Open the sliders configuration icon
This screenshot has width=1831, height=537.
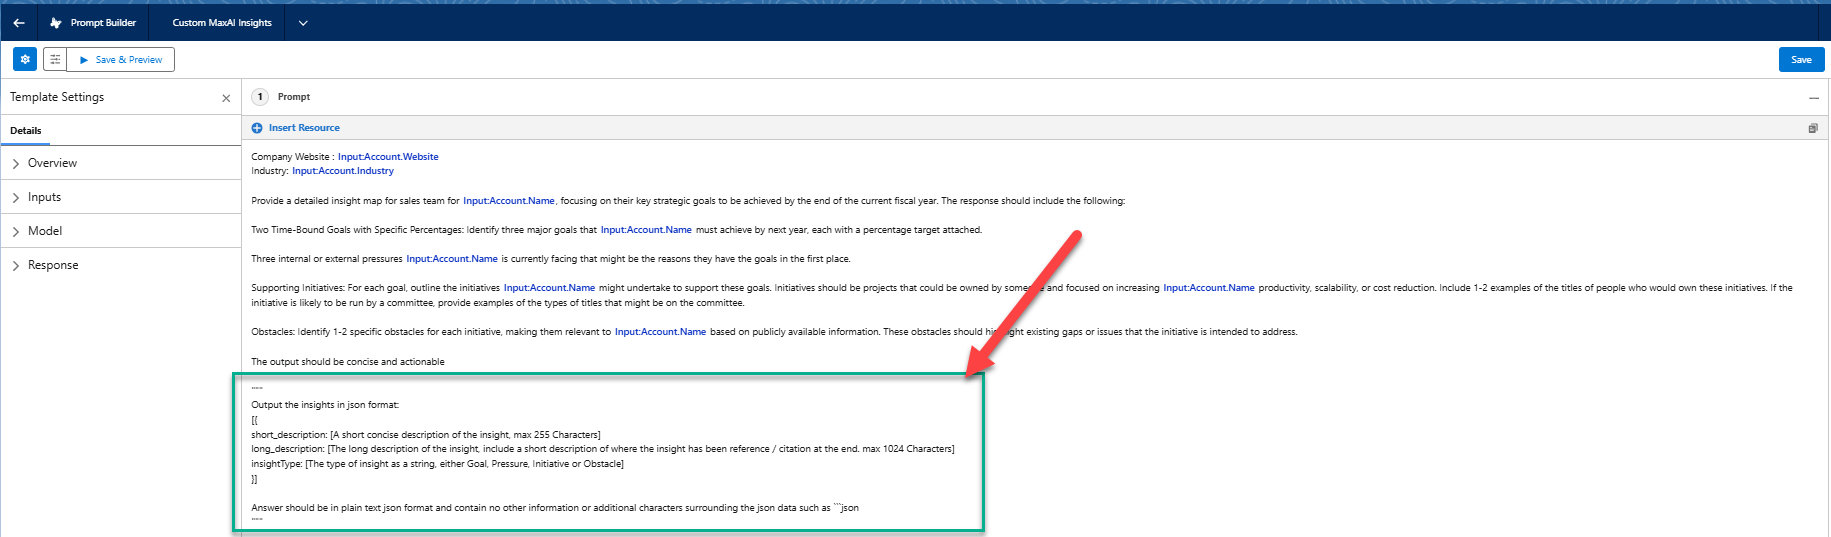pyautogui.click(x=55, y=59)
